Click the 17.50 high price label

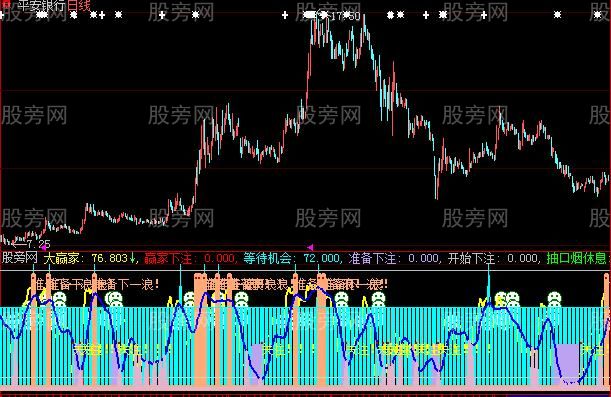point(345,16)
